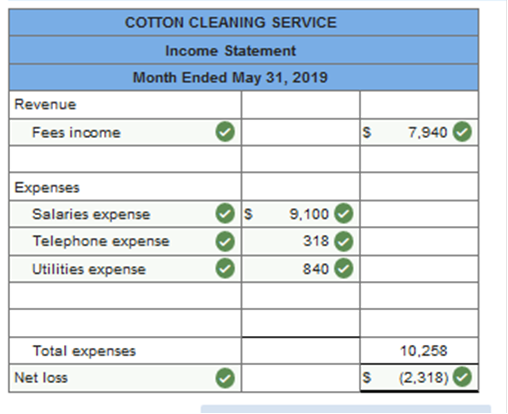Screen dimensions: 508x414
Task: Click the green checkmark next to 7,940 amount
Action: point(462,132)
